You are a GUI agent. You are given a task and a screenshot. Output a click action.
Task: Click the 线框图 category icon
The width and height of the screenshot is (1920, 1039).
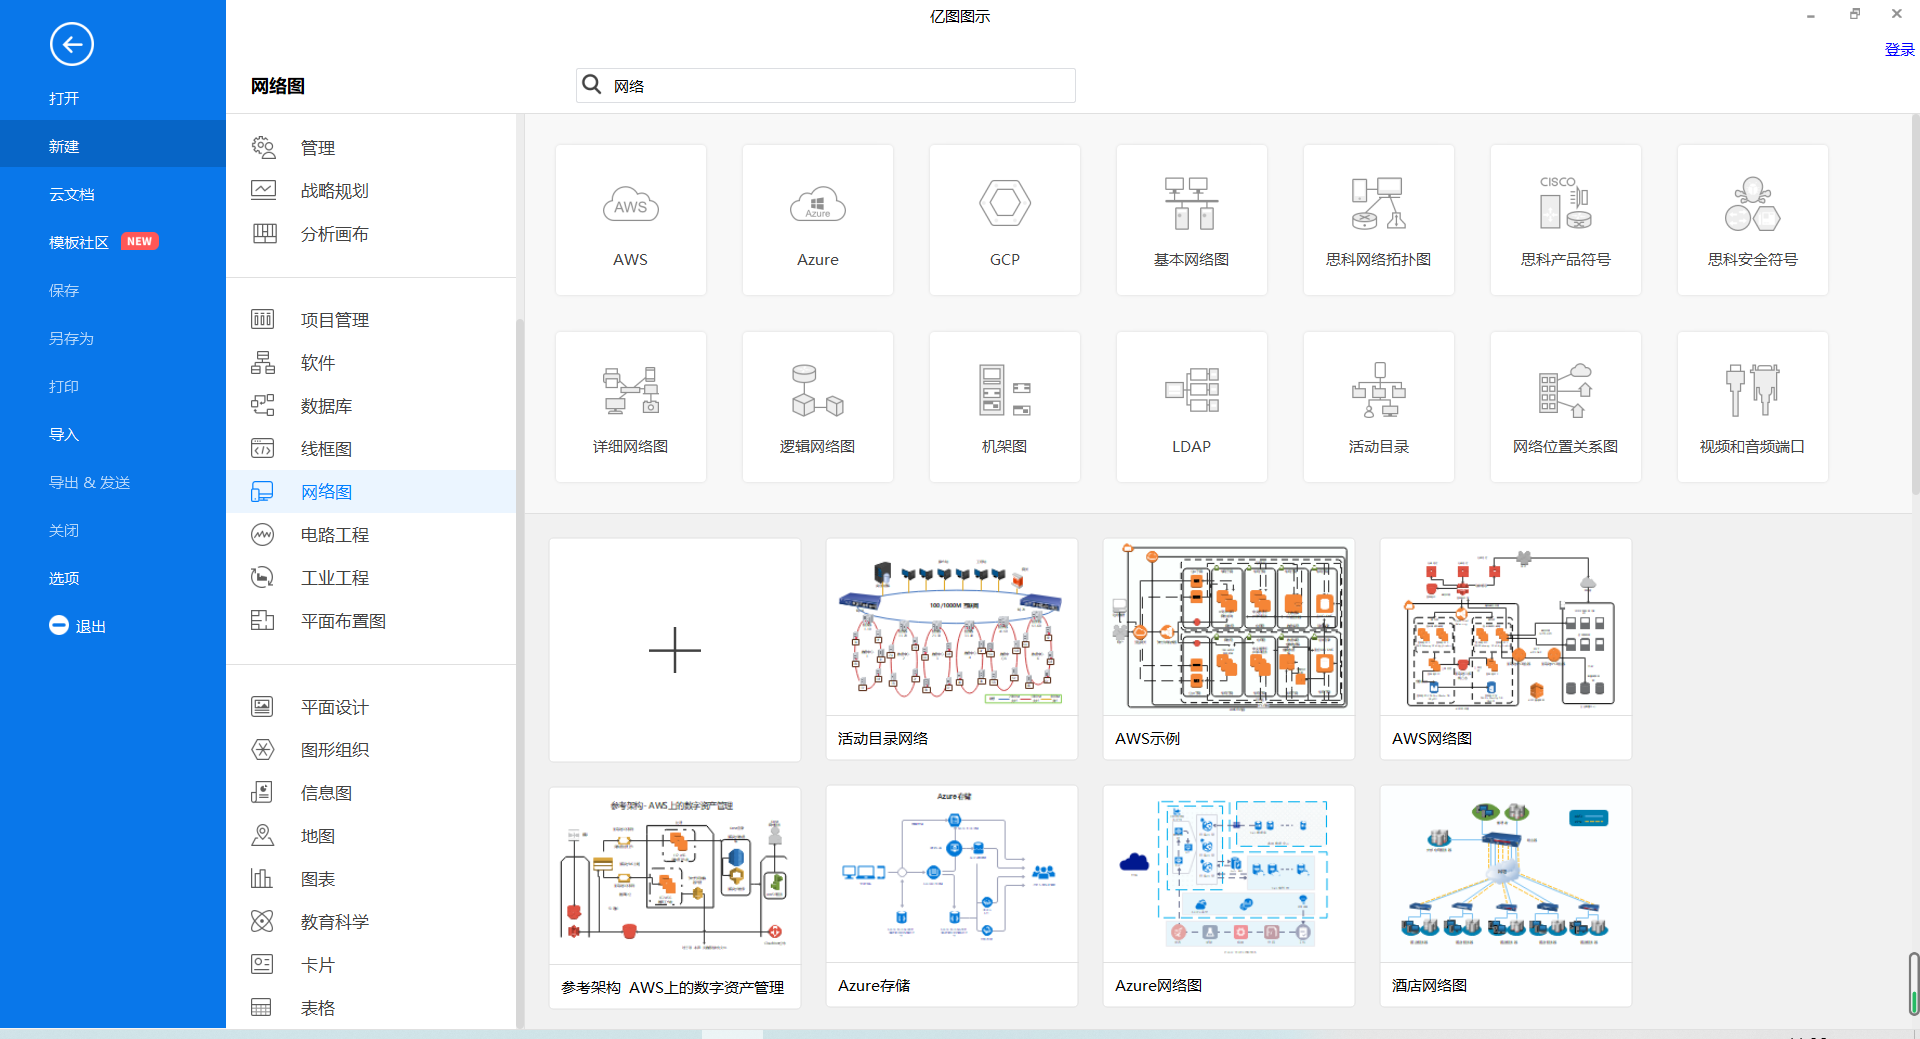(x=263, y=448)
